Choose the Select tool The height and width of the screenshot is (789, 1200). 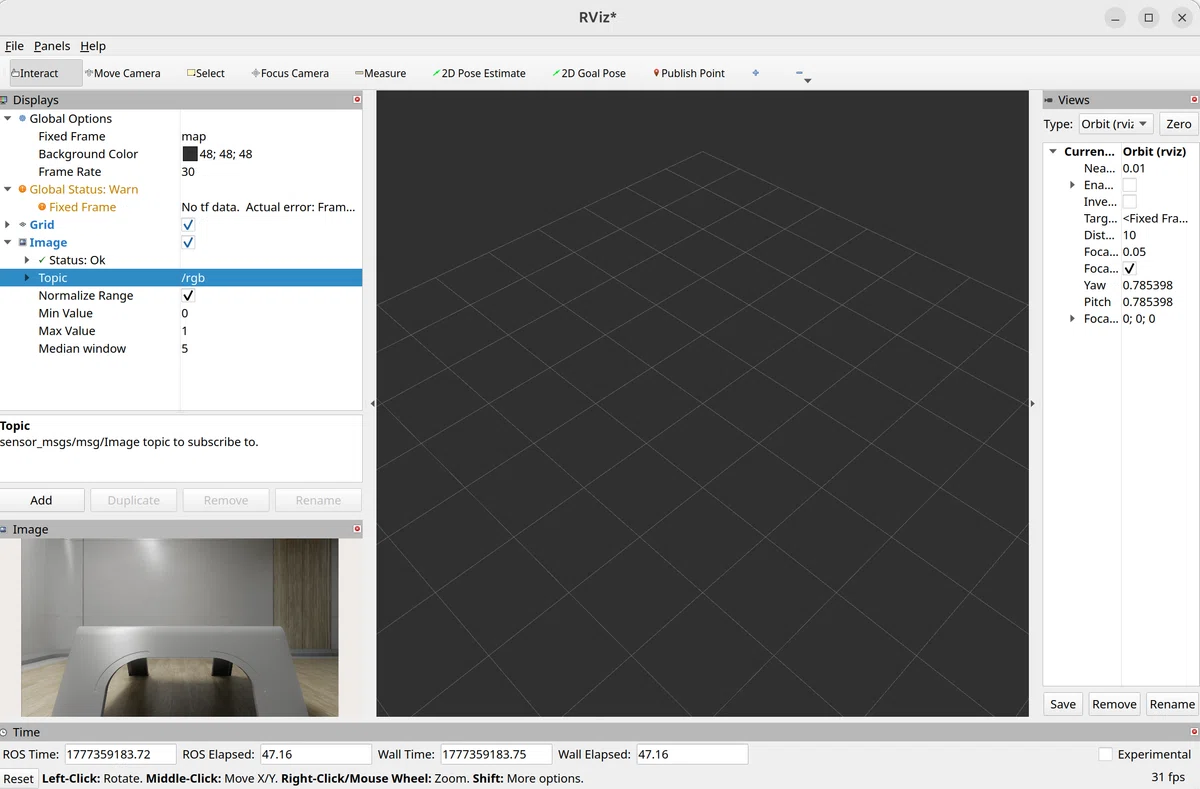206,73
